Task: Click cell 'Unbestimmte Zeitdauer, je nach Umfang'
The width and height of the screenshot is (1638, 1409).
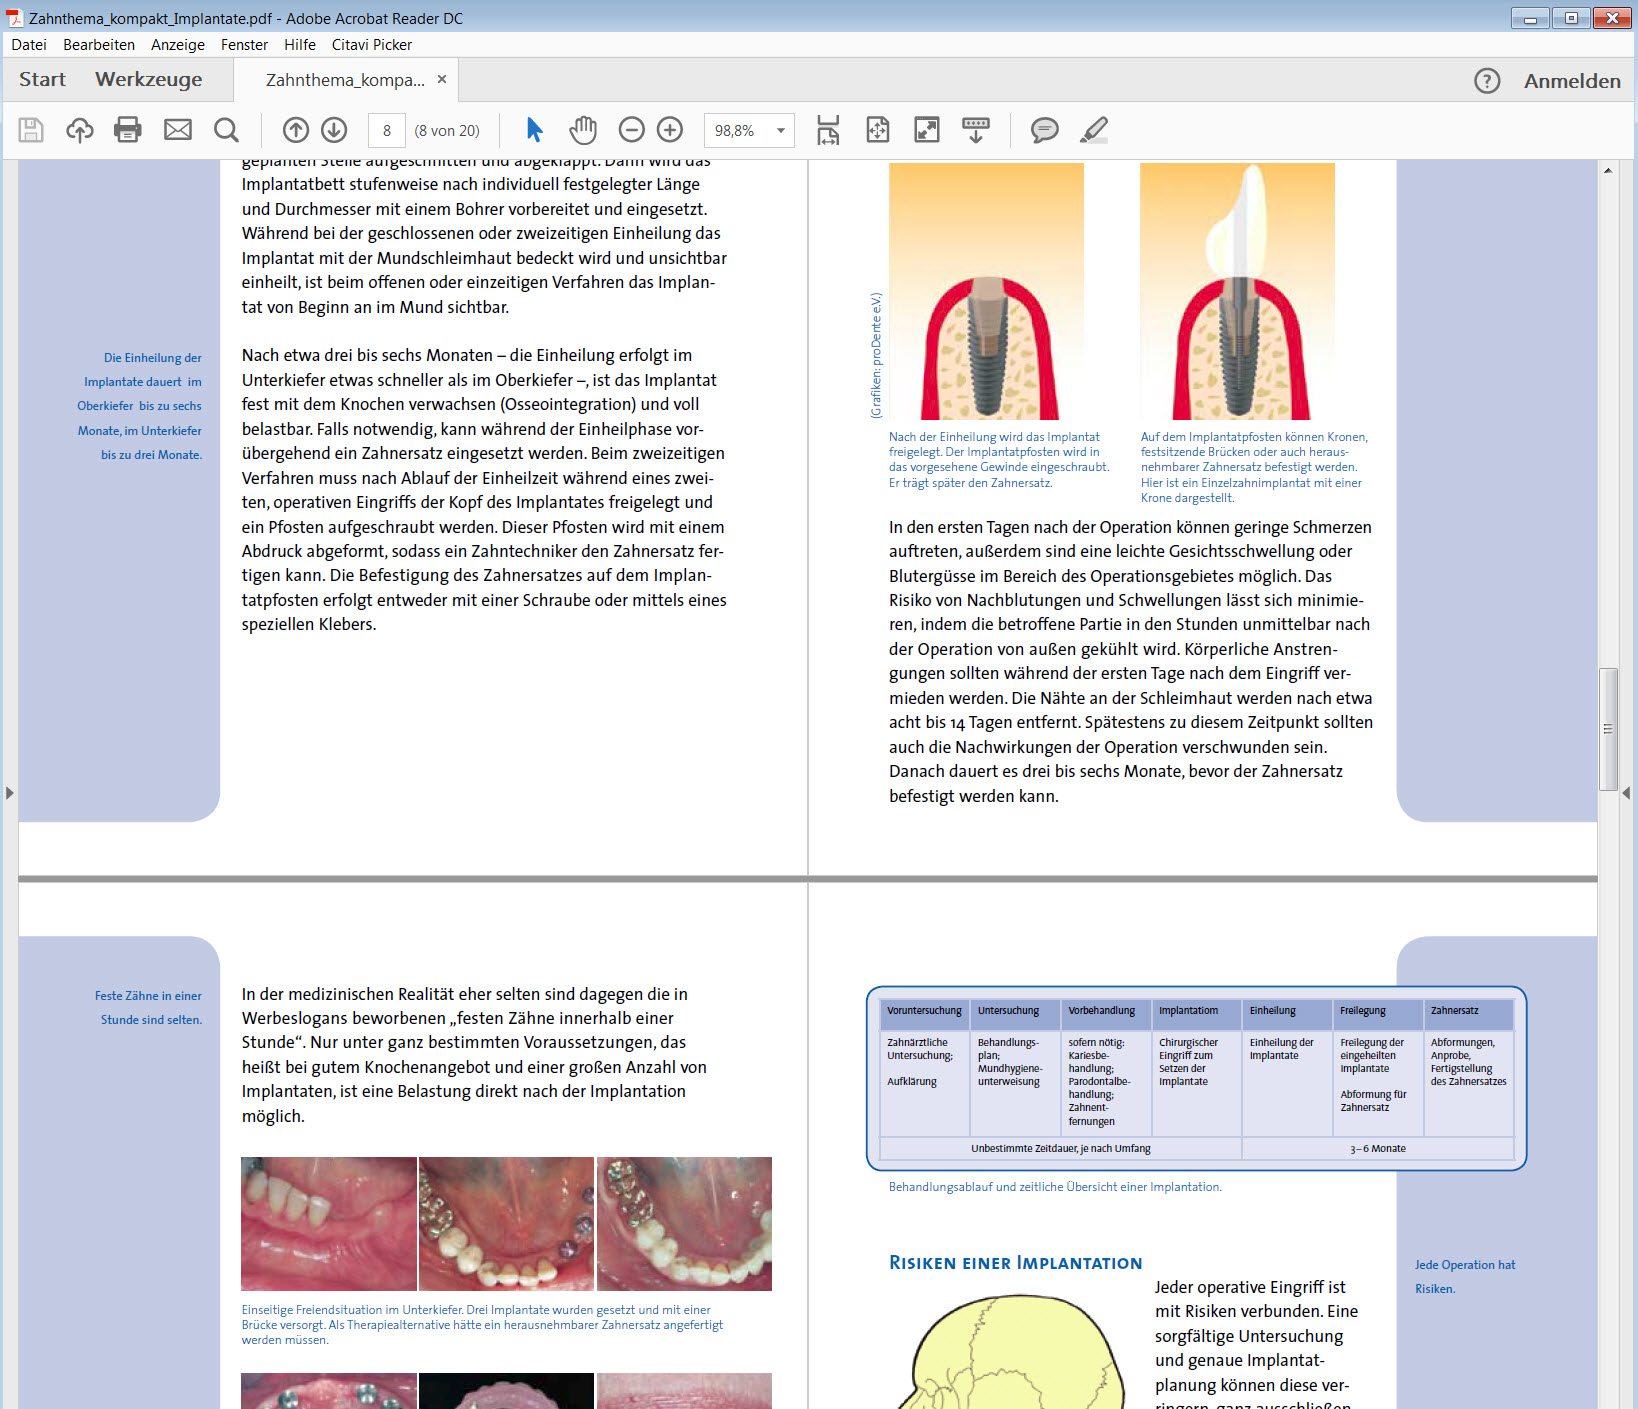Action: (1061, 1149)
